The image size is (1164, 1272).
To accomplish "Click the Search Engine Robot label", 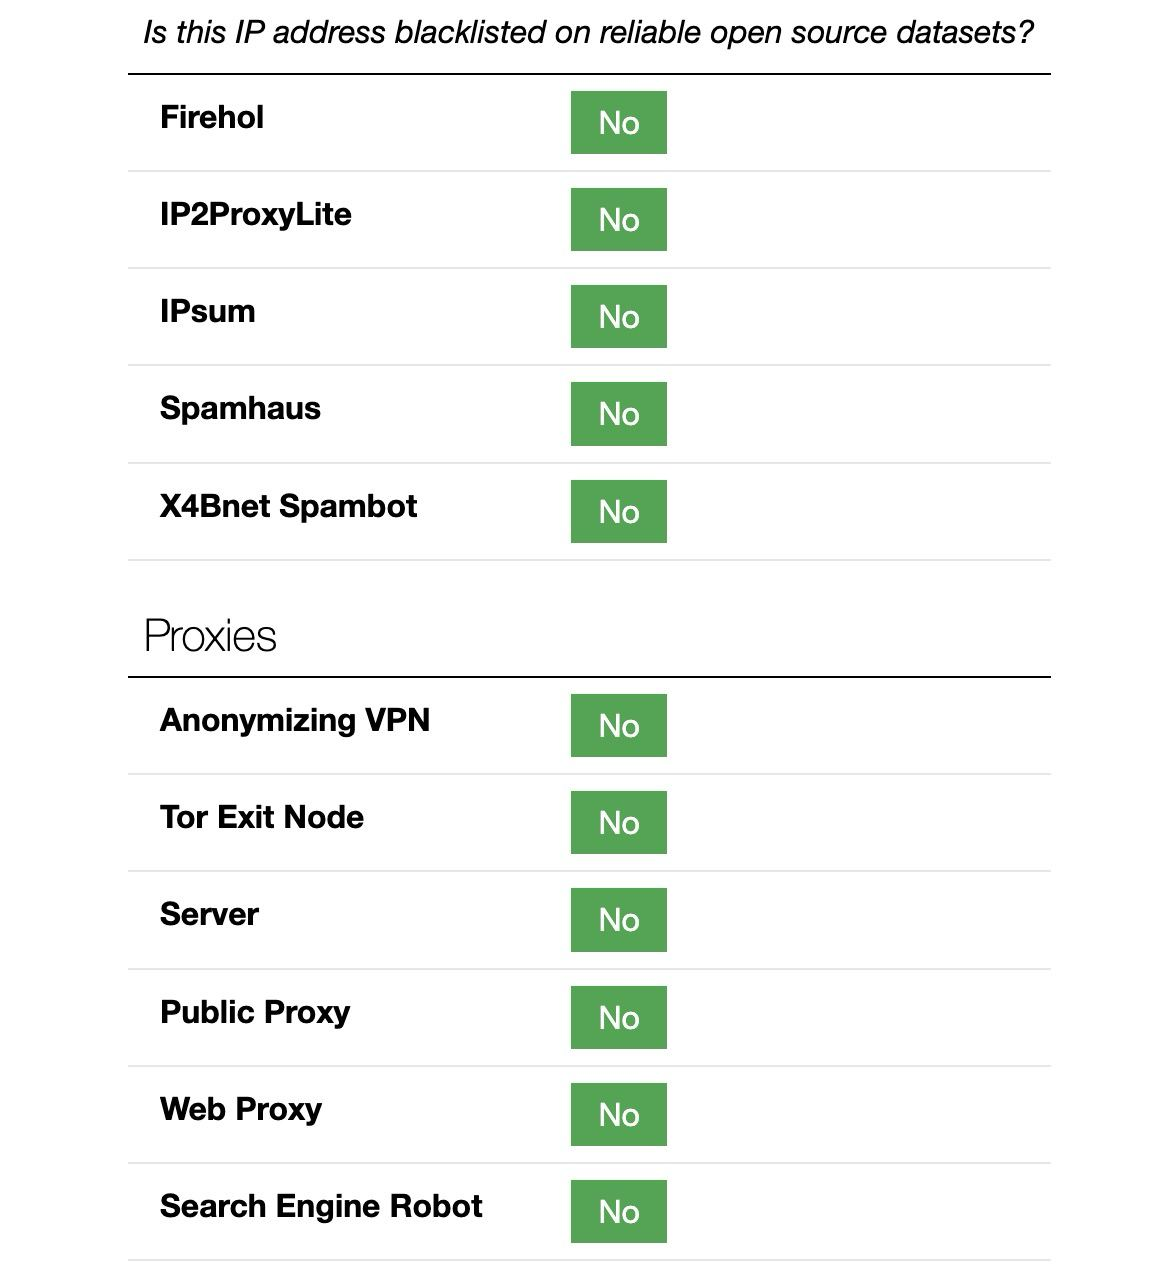I will pos(320,1206).
